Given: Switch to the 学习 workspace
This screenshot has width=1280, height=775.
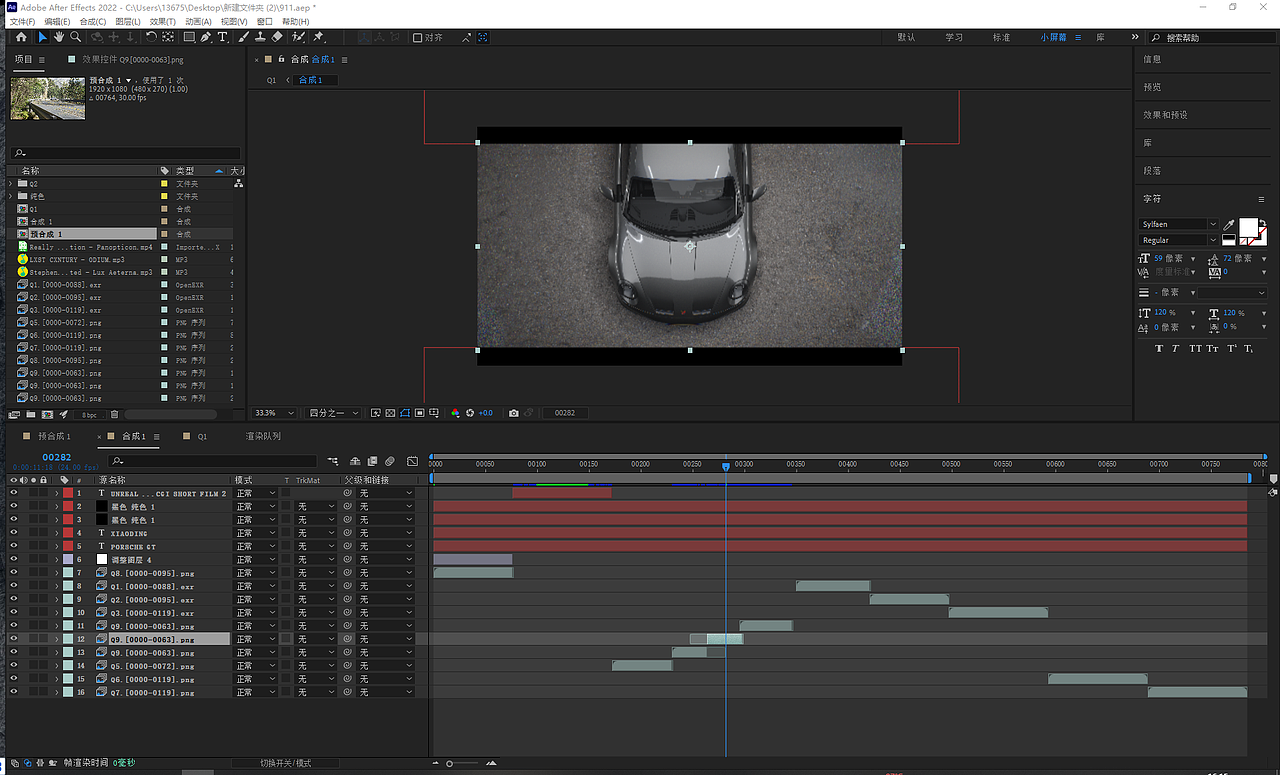Looking at the screenshot, I should 954,38.
